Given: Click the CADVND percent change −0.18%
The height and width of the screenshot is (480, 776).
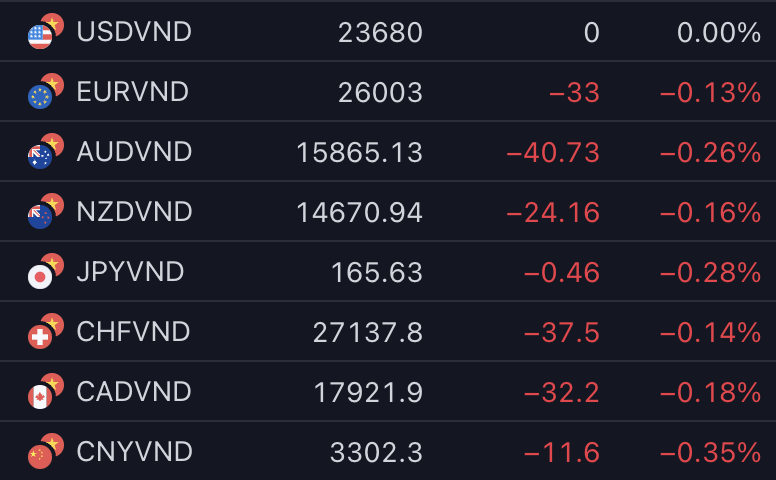Looking at the screenshot, I should (x=710, y=392).
